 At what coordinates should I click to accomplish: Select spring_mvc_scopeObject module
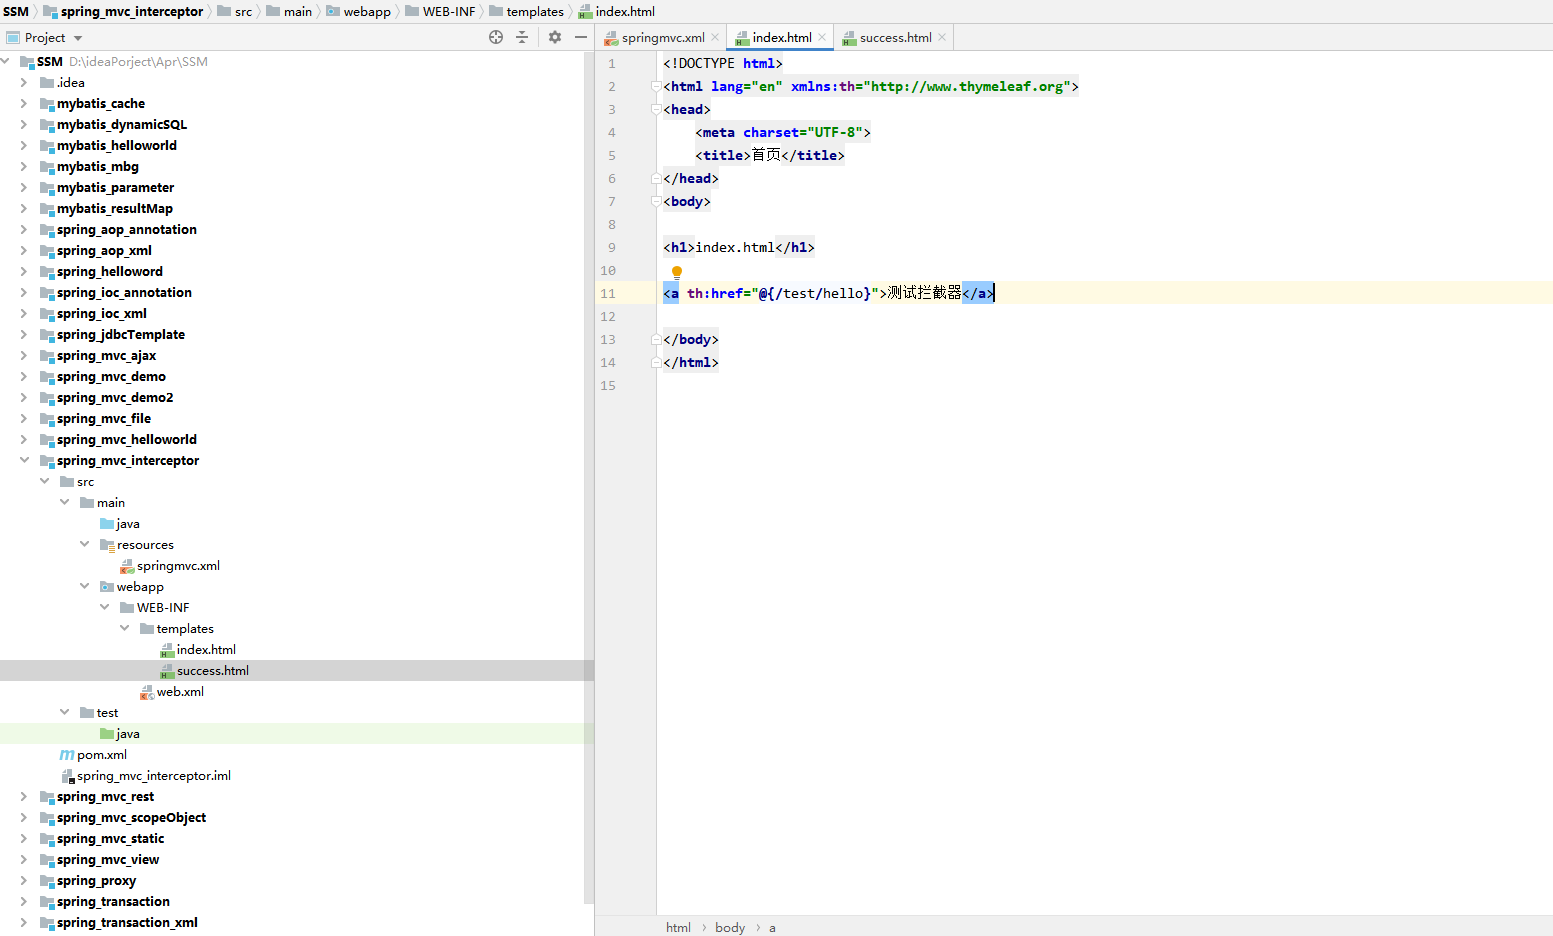pyautogui.click(x=131, y=818)
